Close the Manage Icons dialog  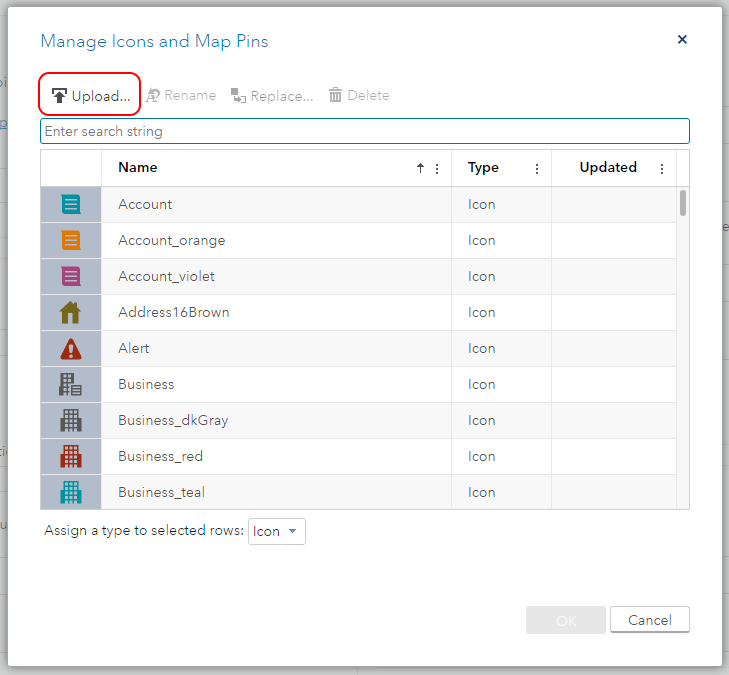coord(682,40)
